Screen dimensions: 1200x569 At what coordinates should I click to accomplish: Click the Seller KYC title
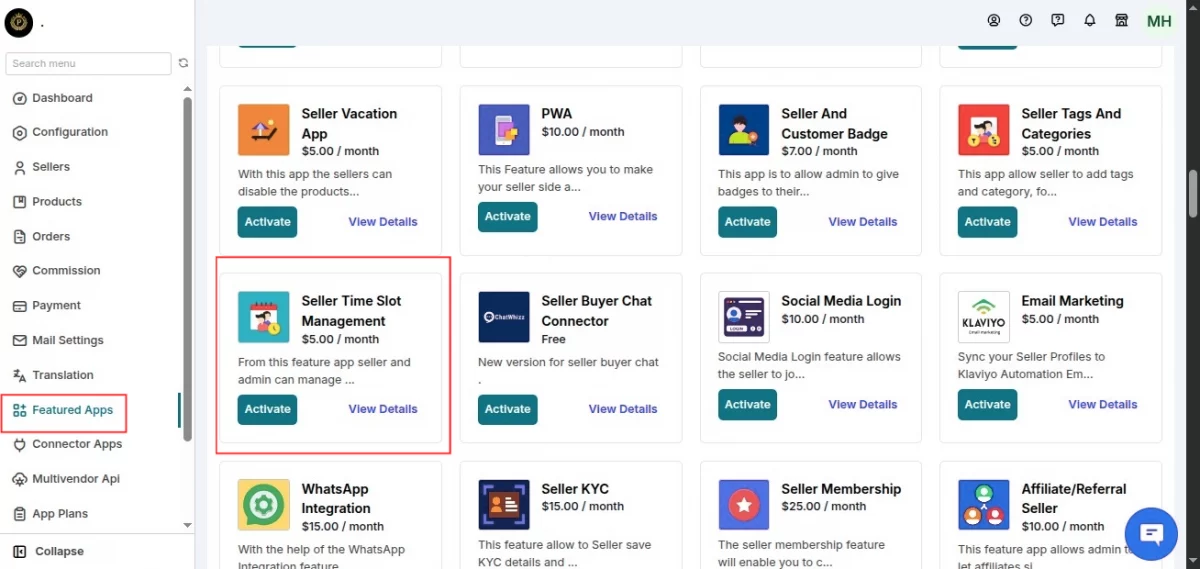575,489
